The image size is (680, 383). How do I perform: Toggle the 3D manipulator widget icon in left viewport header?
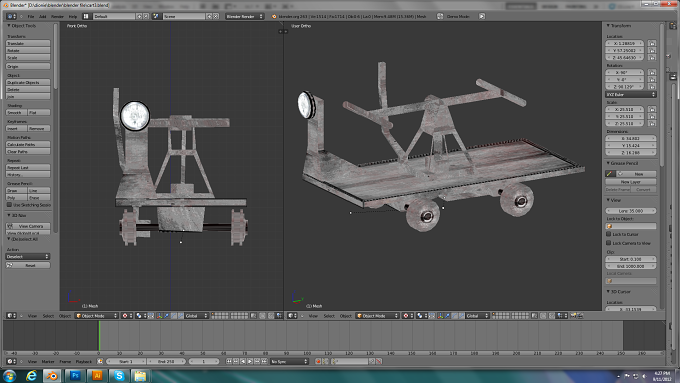[160, 316]
